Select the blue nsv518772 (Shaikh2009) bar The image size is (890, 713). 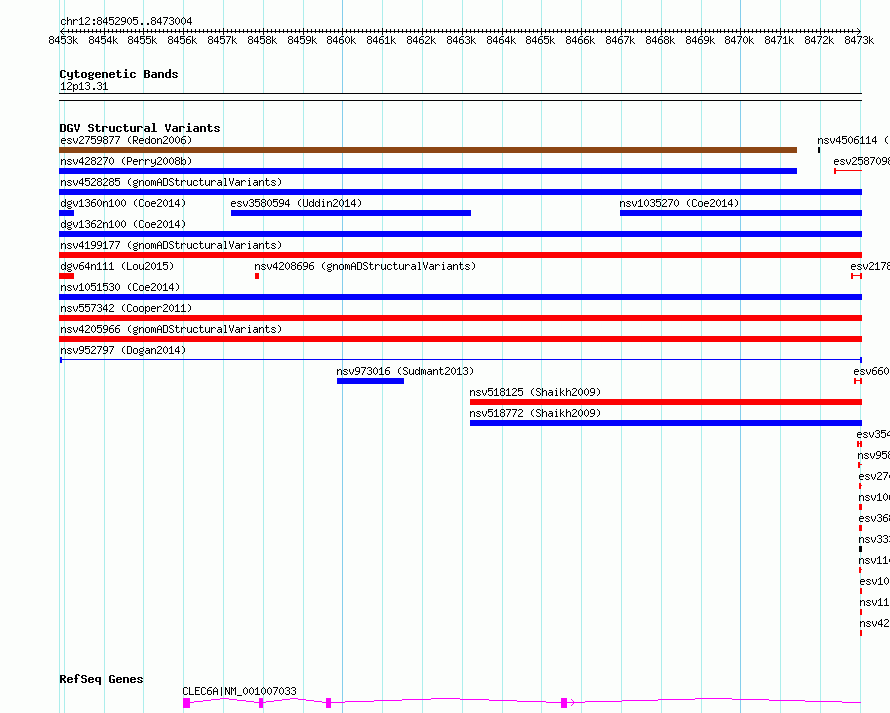[x=665, y=423]
